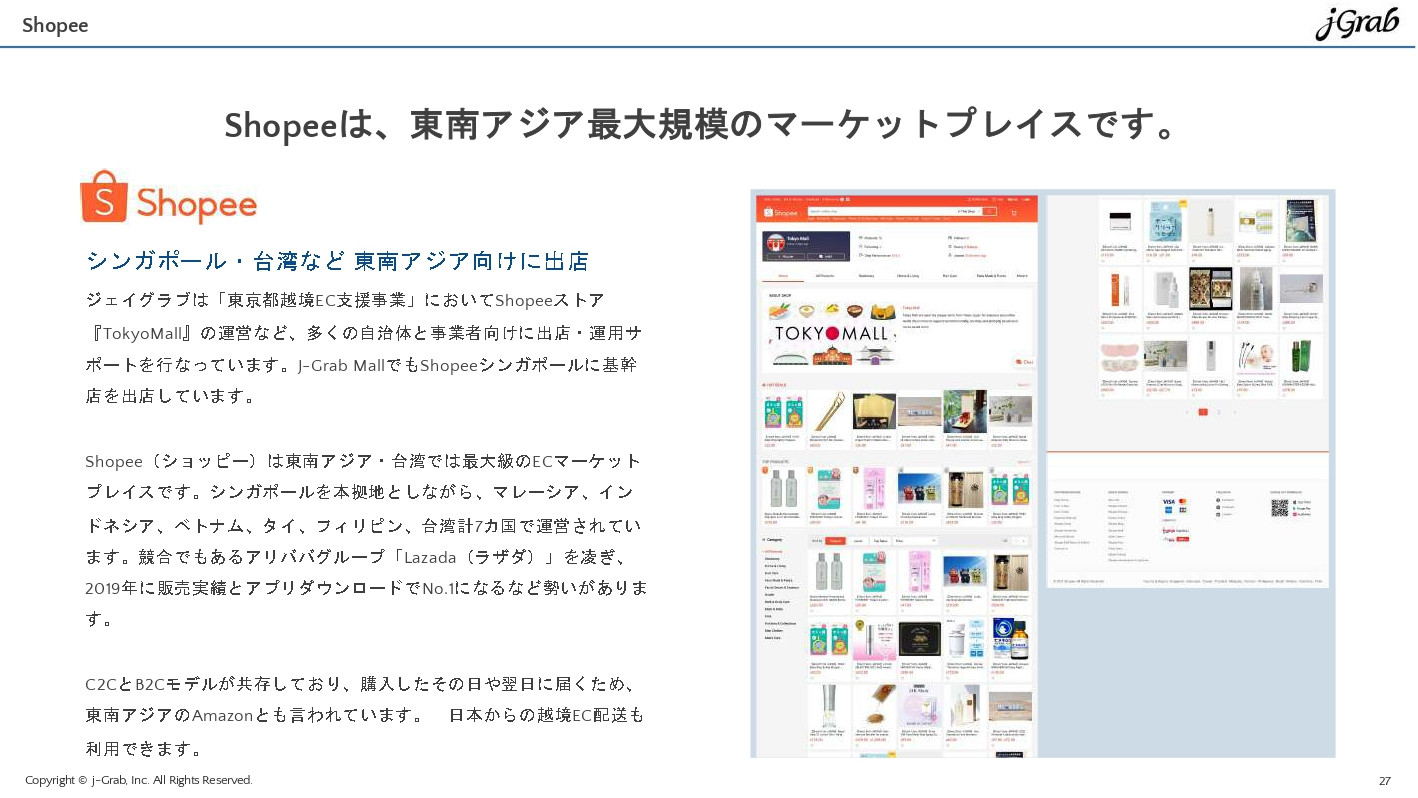Click the Follow button on Tokyo Mall profile
Viewport: 1418px width, 798px height.
tap(786, 256)
